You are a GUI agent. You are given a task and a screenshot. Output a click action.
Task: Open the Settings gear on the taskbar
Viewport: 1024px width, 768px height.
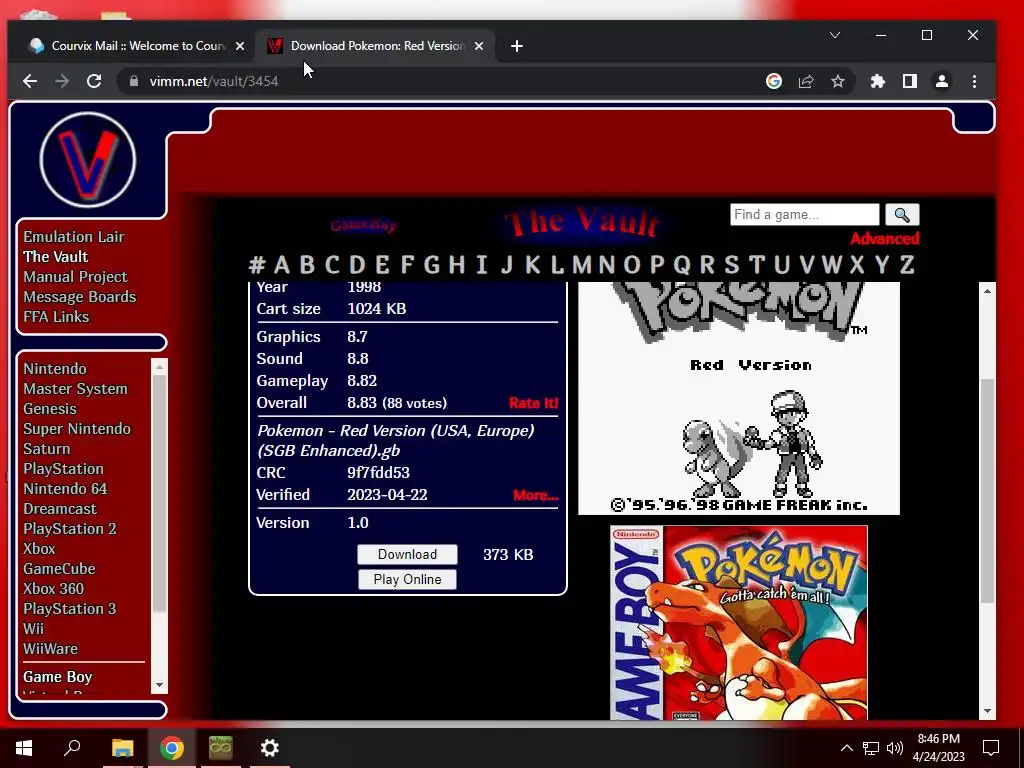[270, 748]
